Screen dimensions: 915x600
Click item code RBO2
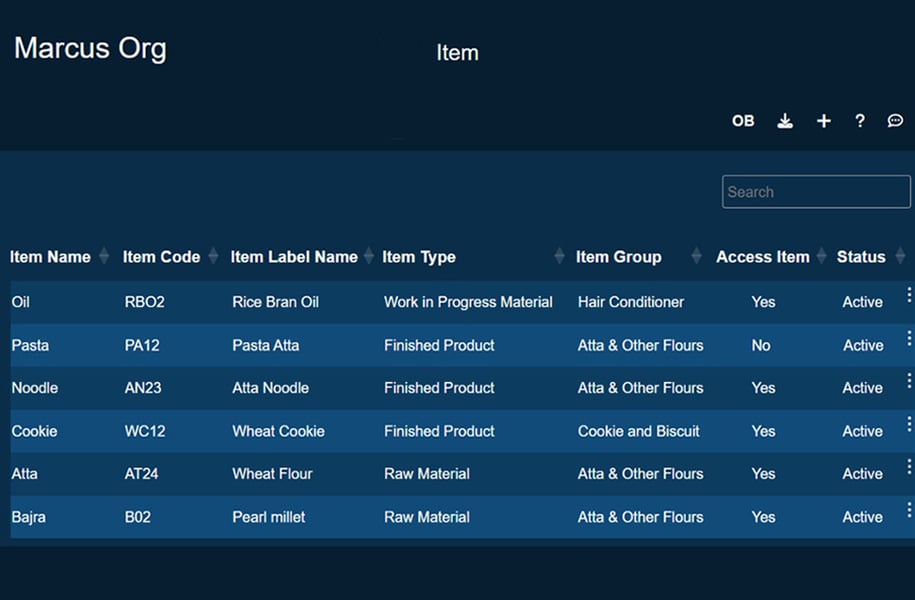click(145, 302)
